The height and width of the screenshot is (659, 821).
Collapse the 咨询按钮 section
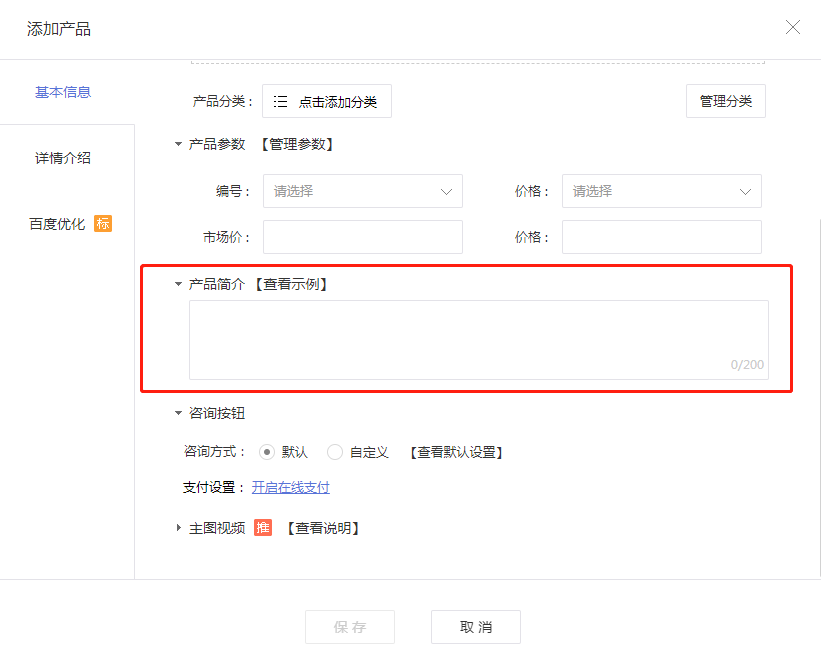(178, 413)
